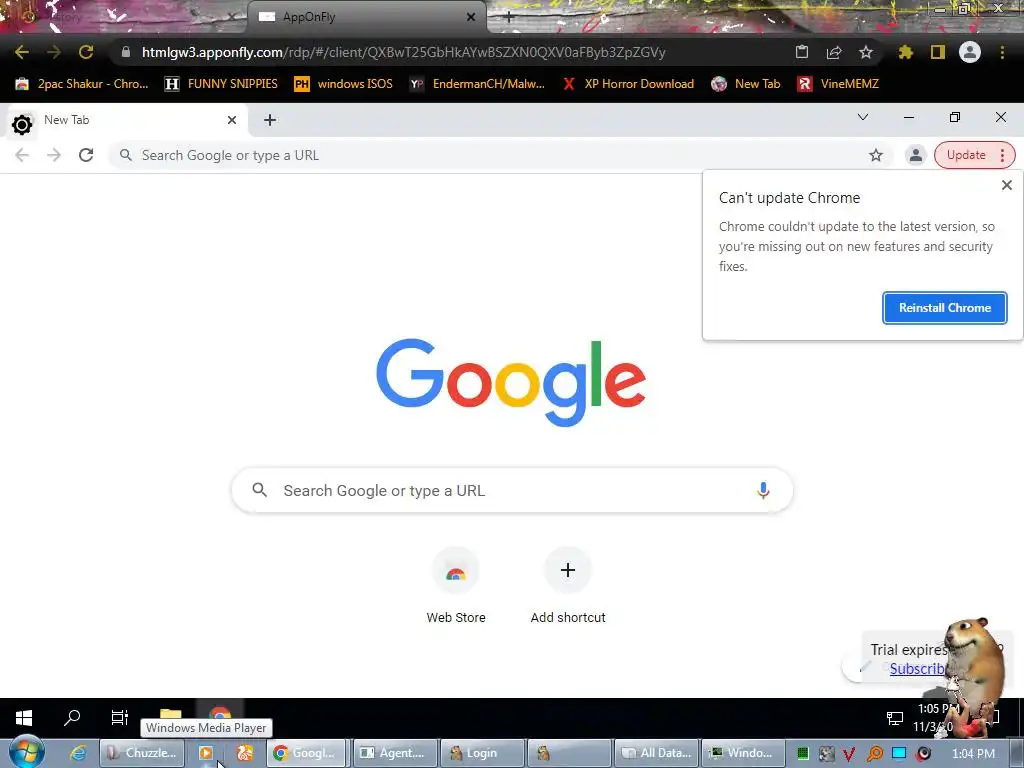Open the 2pac Shakur bookmark

coord(82,84)
